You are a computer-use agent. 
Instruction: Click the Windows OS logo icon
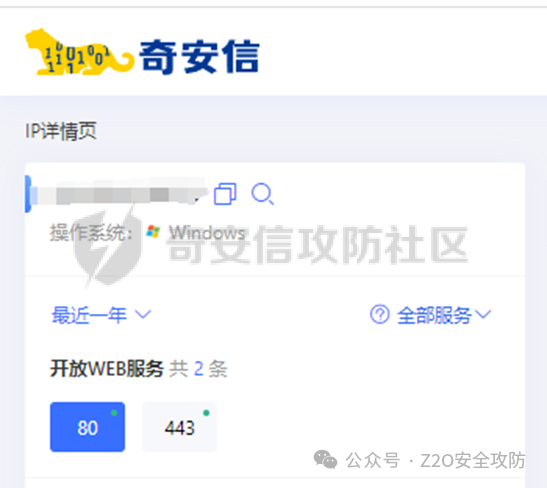(x=153, y=232)
